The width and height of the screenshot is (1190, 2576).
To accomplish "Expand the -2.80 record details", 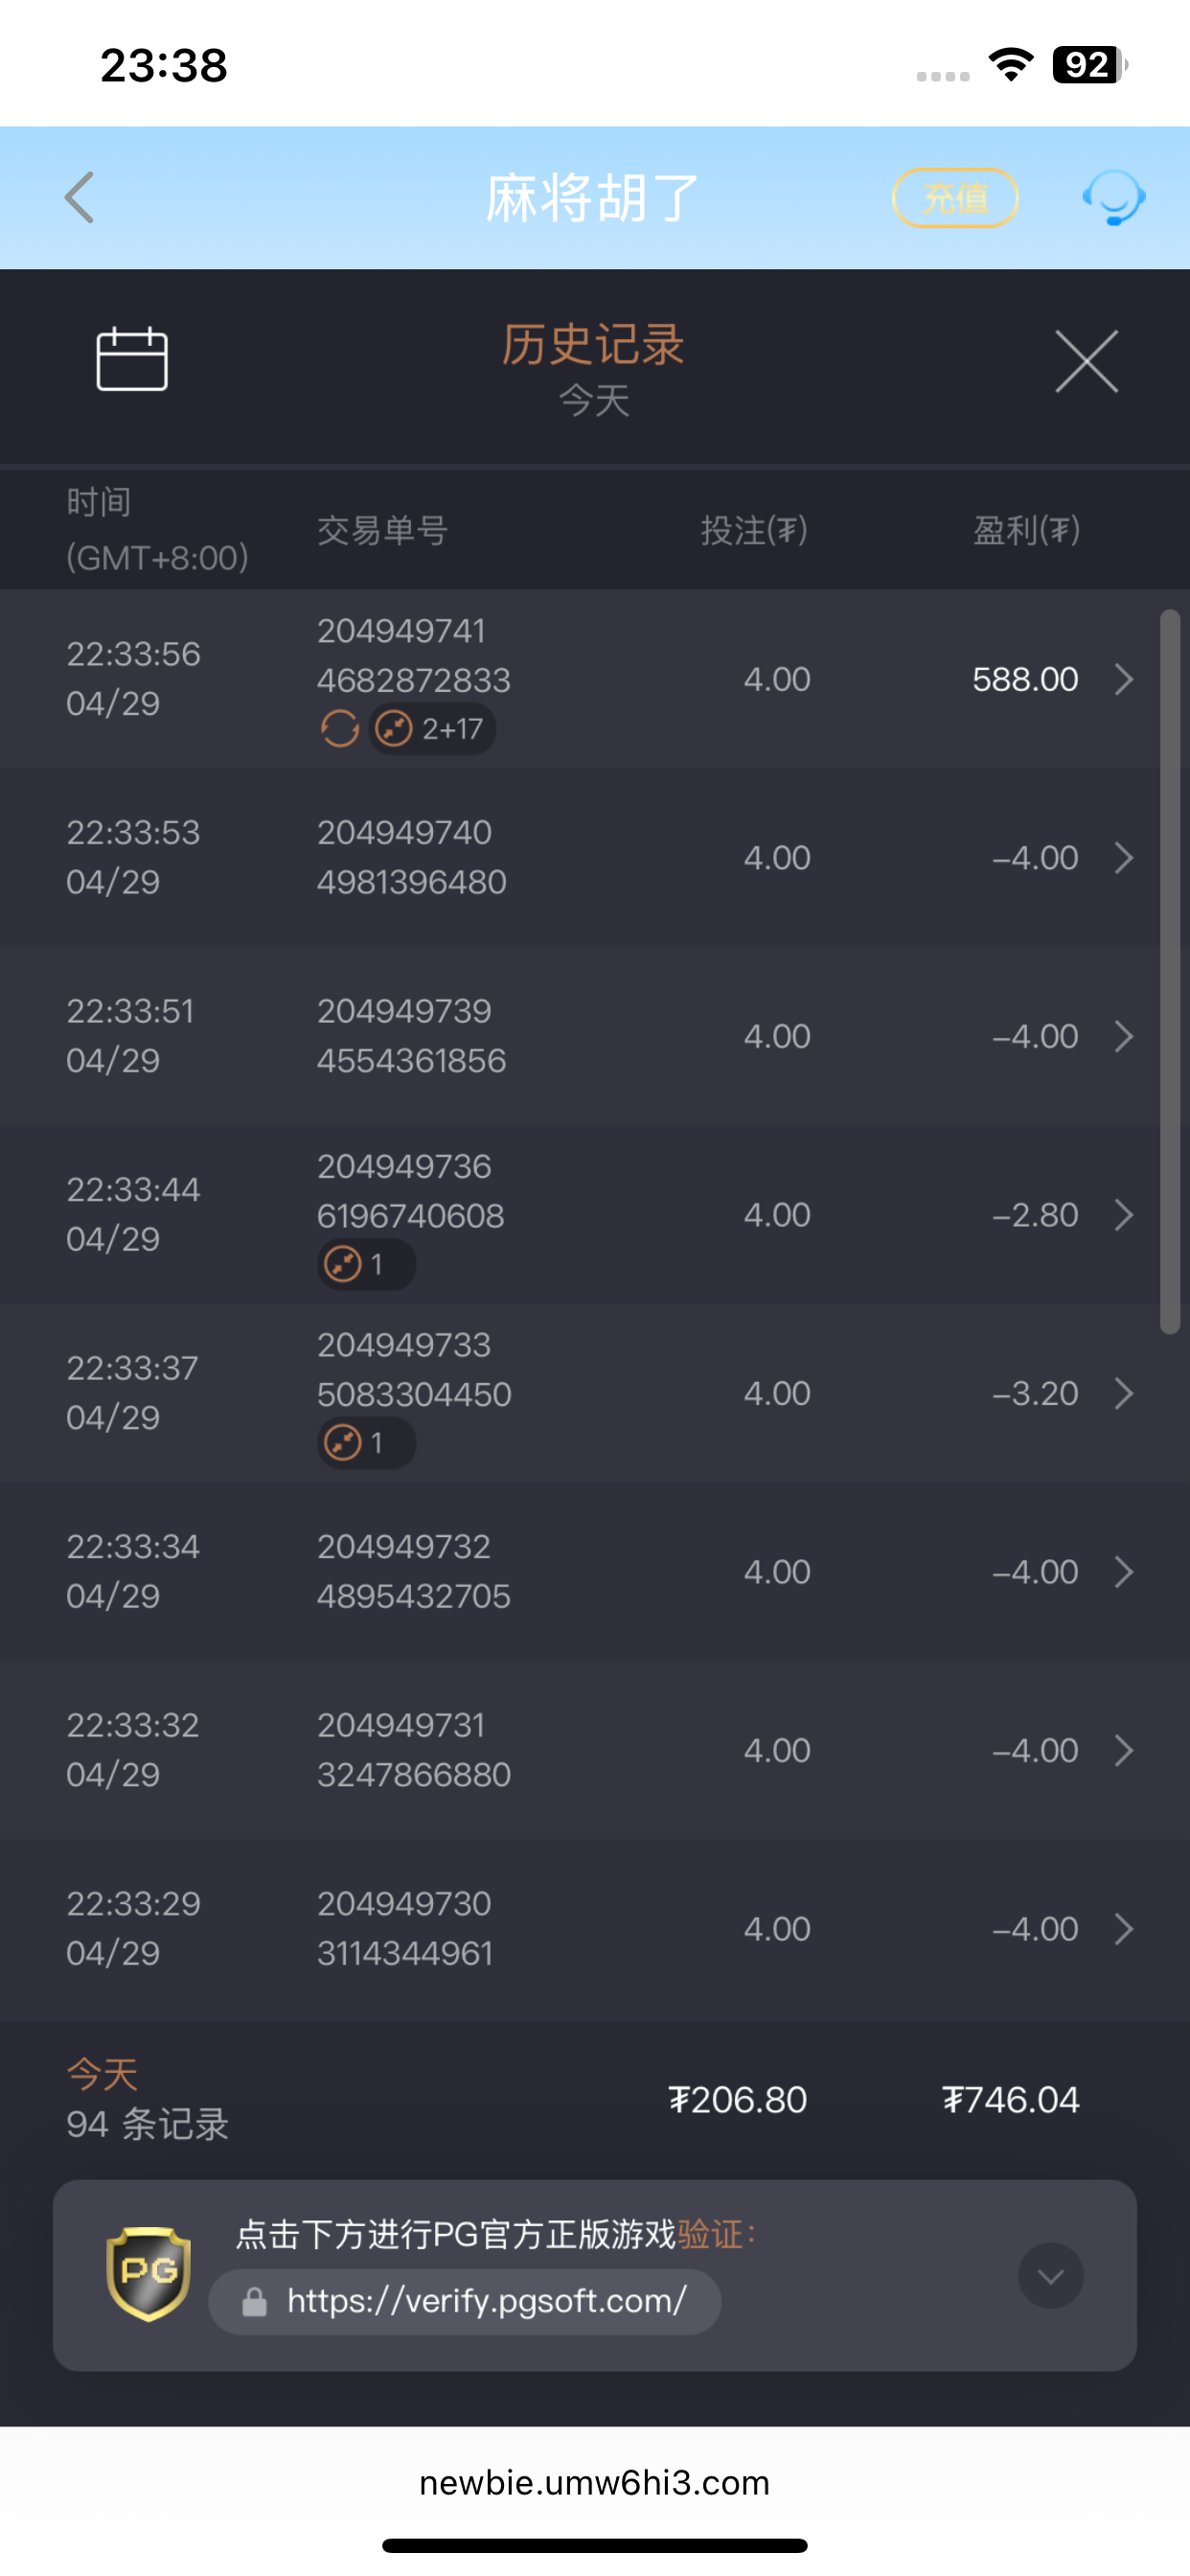I will [x=1124, y=1215].
